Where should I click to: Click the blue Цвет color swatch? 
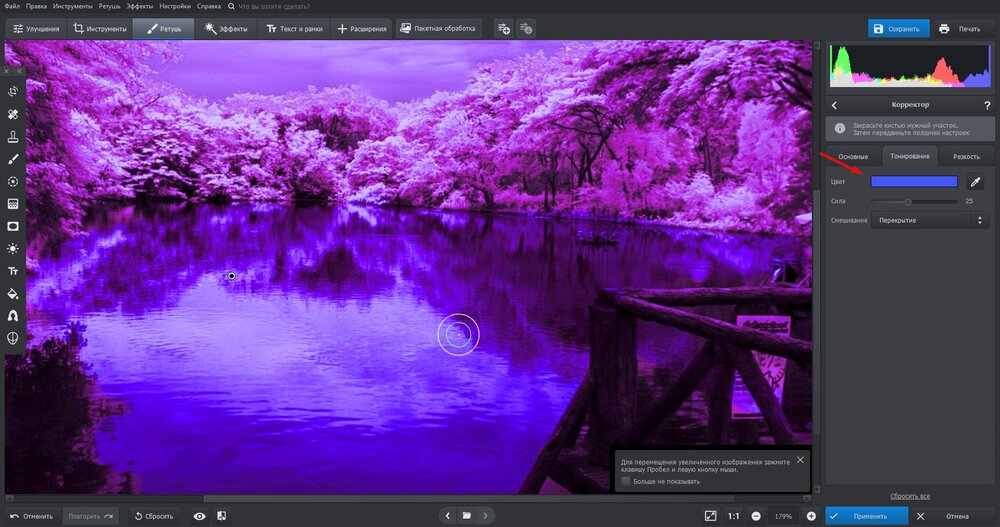tap(914, 182)
